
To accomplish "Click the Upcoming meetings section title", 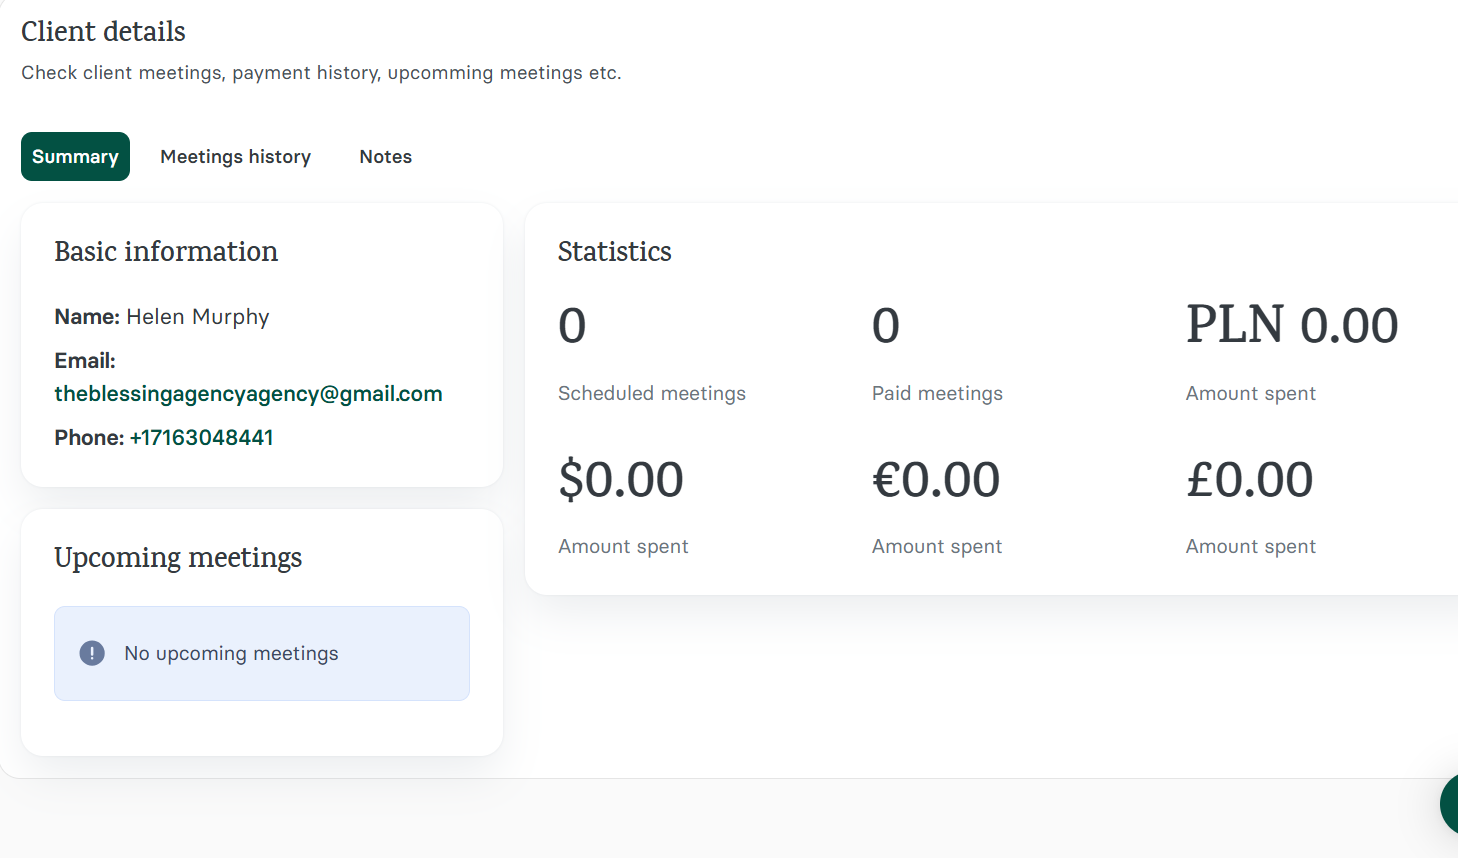I will click(178, 557).
